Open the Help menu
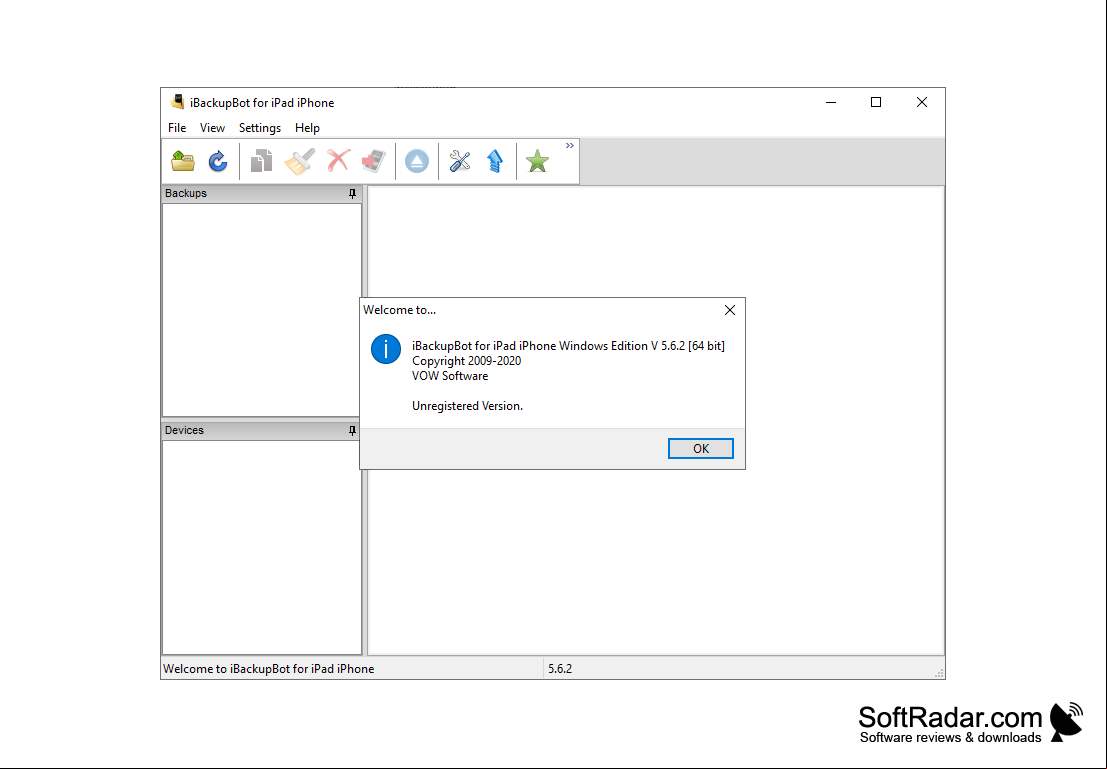 coord(307,128)
